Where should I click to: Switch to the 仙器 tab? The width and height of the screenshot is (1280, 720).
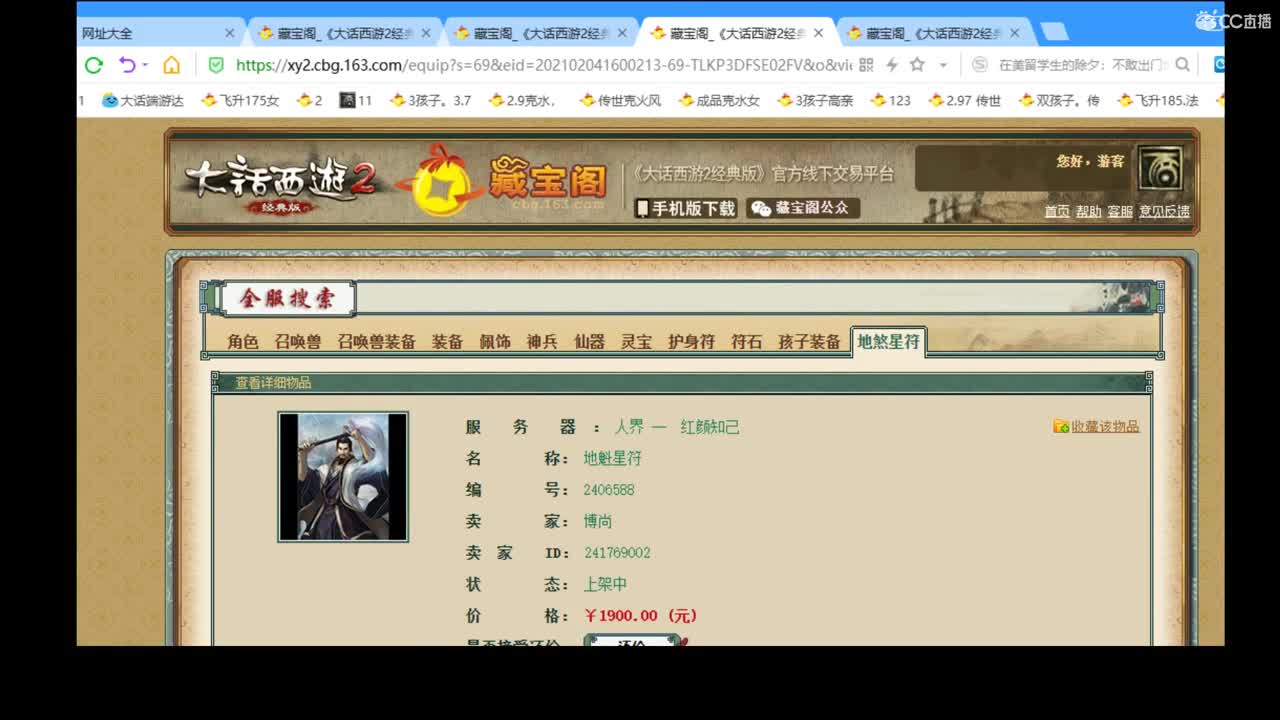point(589,342)
